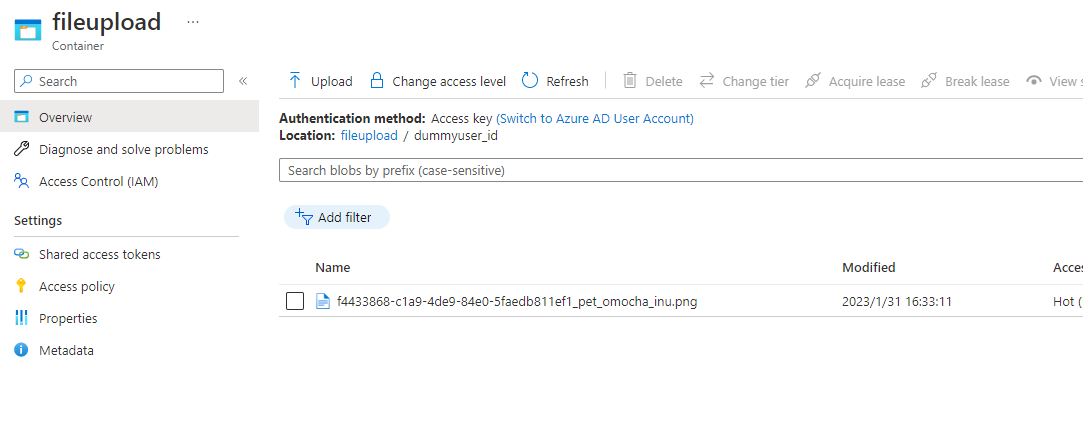Sort by the Name column header
Image resolution: width=1083 pixels, height=433 pixels.
point(332,267)
